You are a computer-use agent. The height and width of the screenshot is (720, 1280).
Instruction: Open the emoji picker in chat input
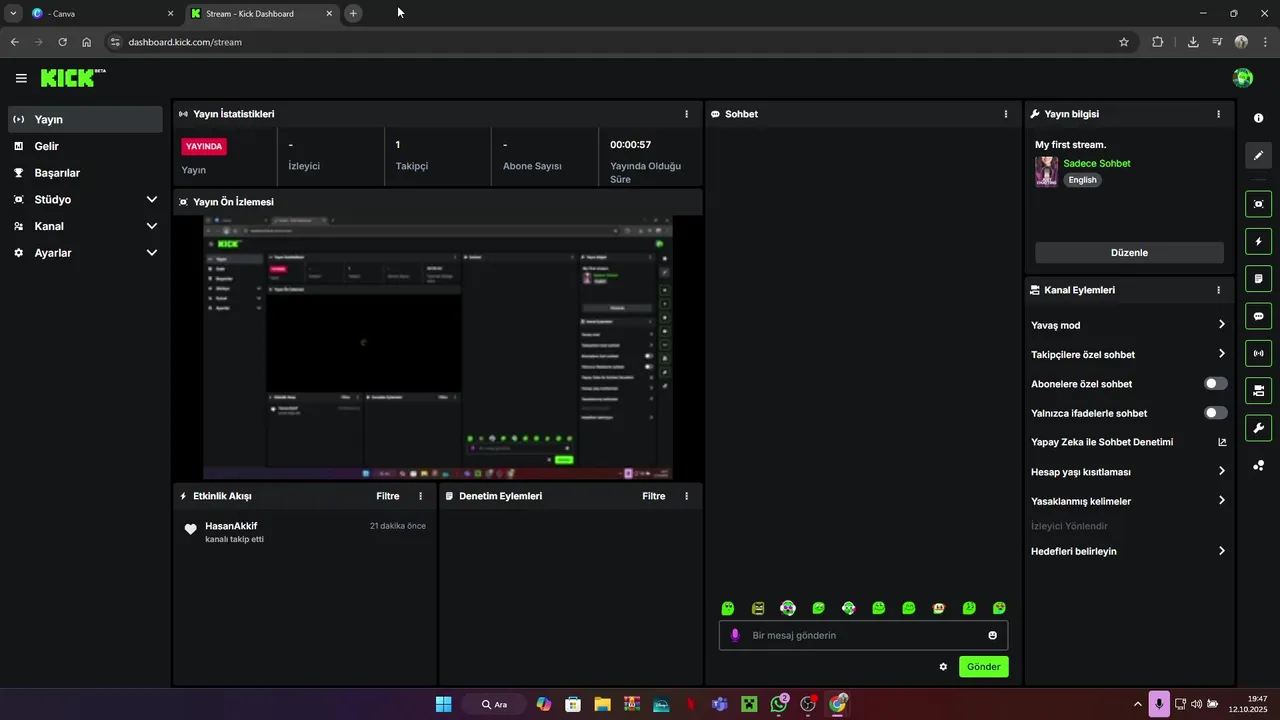click(x=992, y=635)
